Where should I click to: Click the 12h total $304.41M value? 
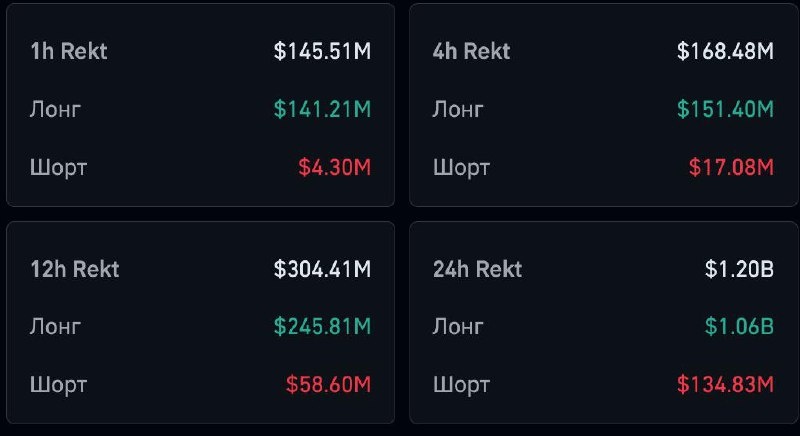pos(322,269)
